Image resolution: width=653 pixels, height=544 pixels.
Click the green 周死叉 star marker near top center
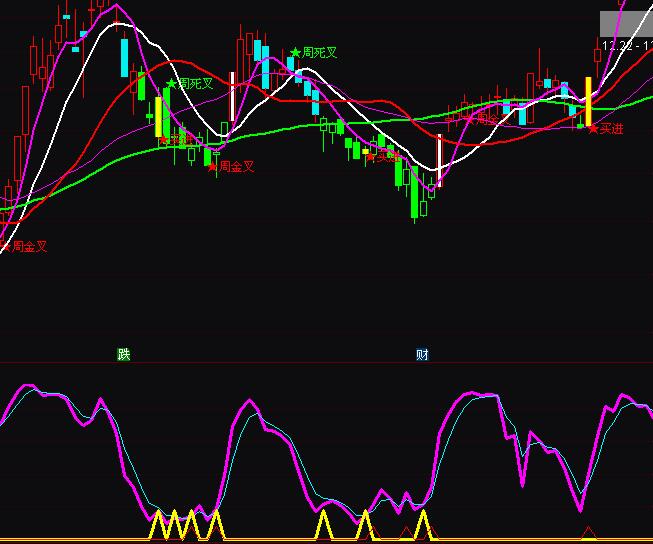(x=296, y=52)
